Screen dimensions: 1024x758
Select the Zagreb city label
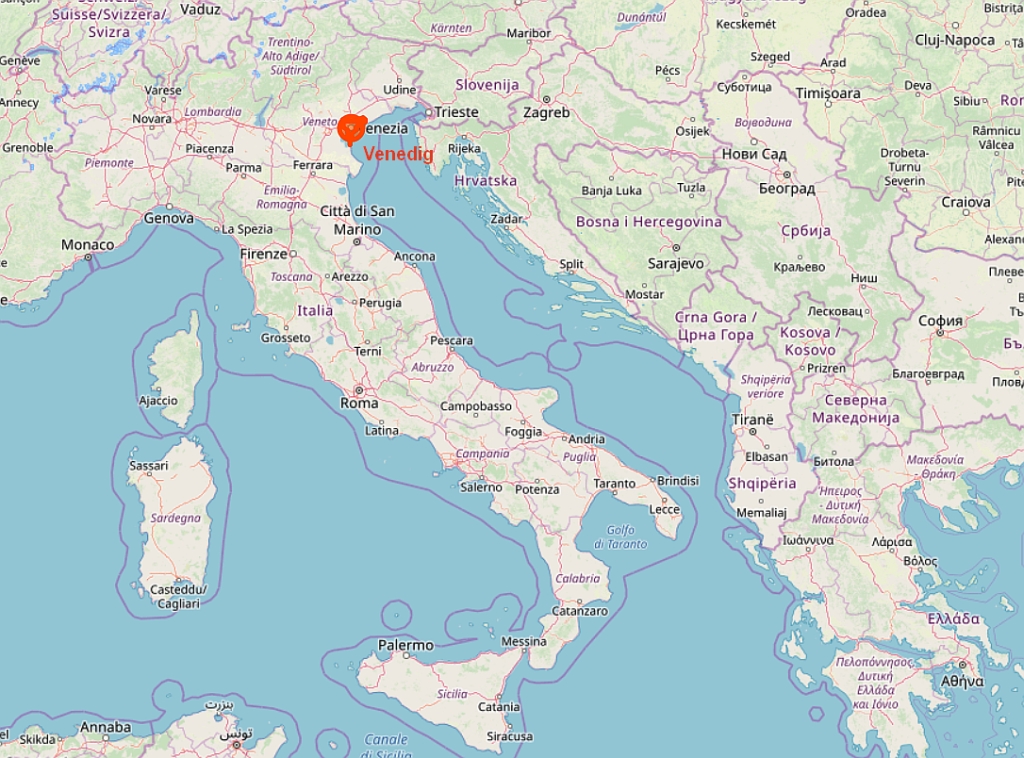tap(547, 113)
